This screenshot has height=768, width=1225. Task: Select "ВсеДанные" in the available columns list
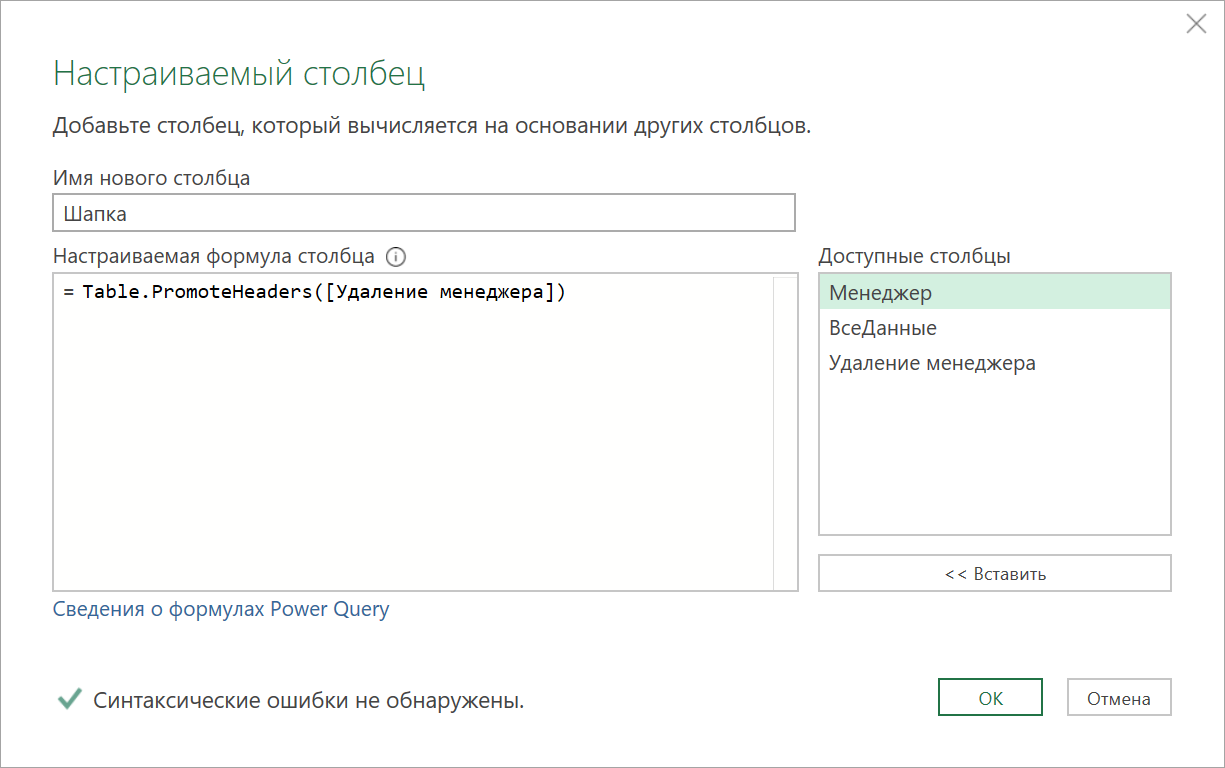995,328
